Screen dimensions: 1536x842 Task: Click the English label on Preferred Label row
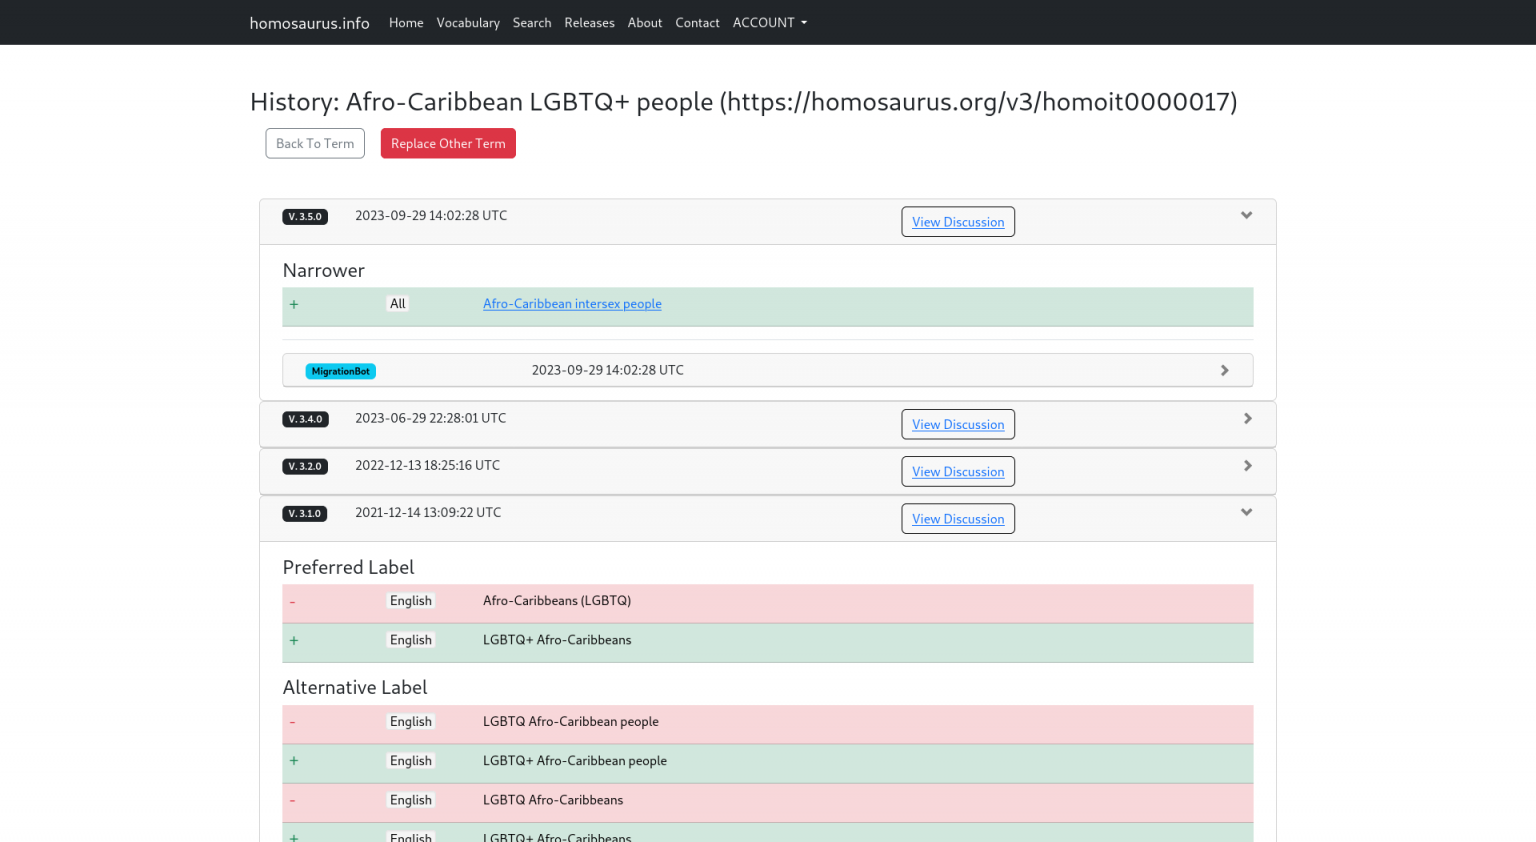410,600
